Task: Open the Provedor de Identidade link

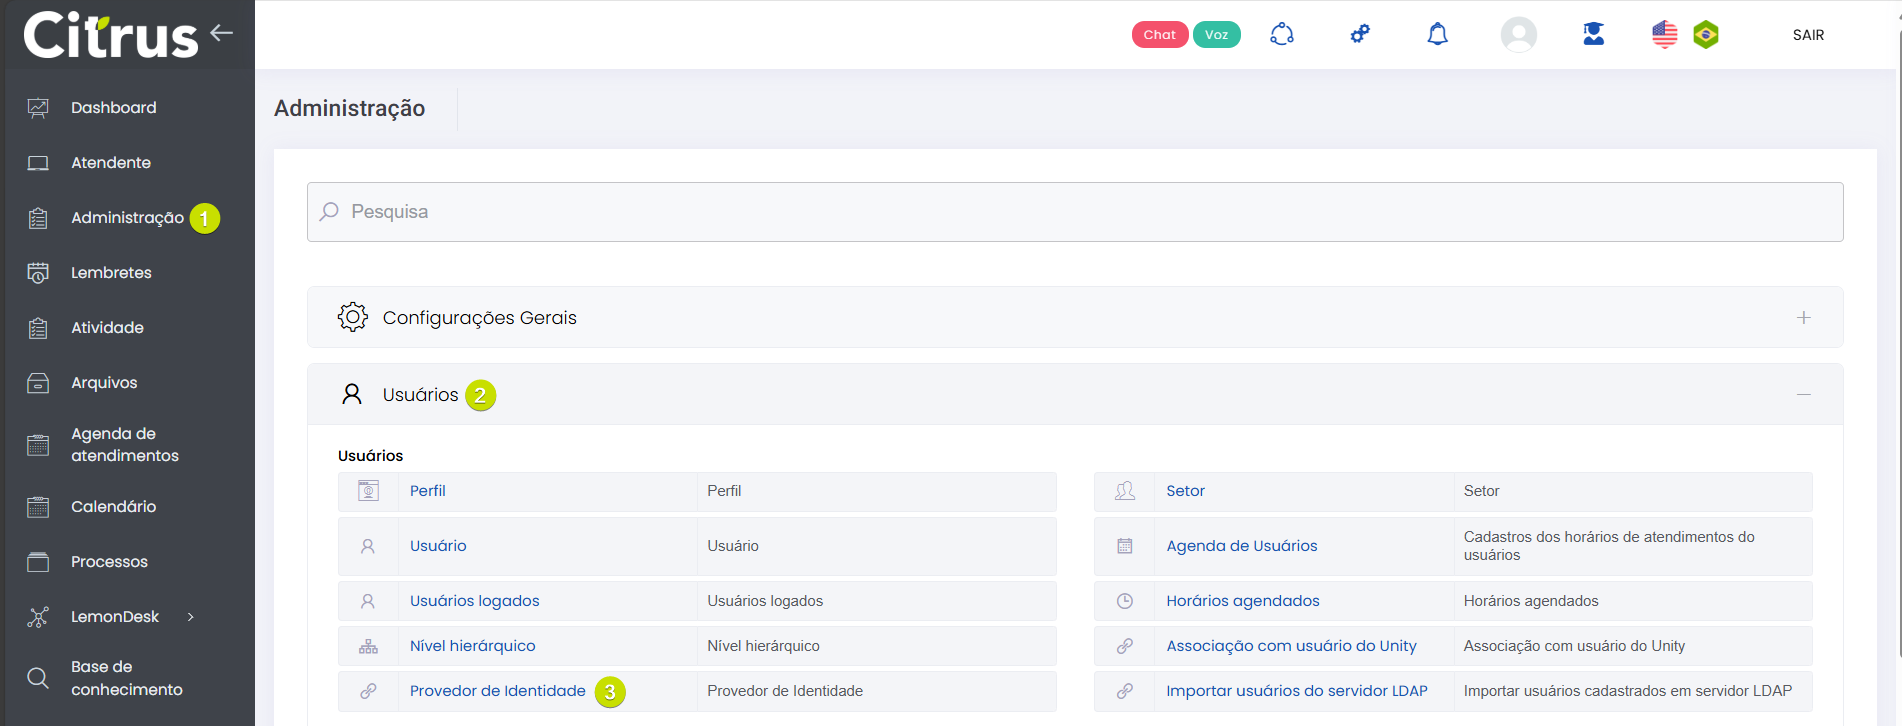Action: pos(497,691)
